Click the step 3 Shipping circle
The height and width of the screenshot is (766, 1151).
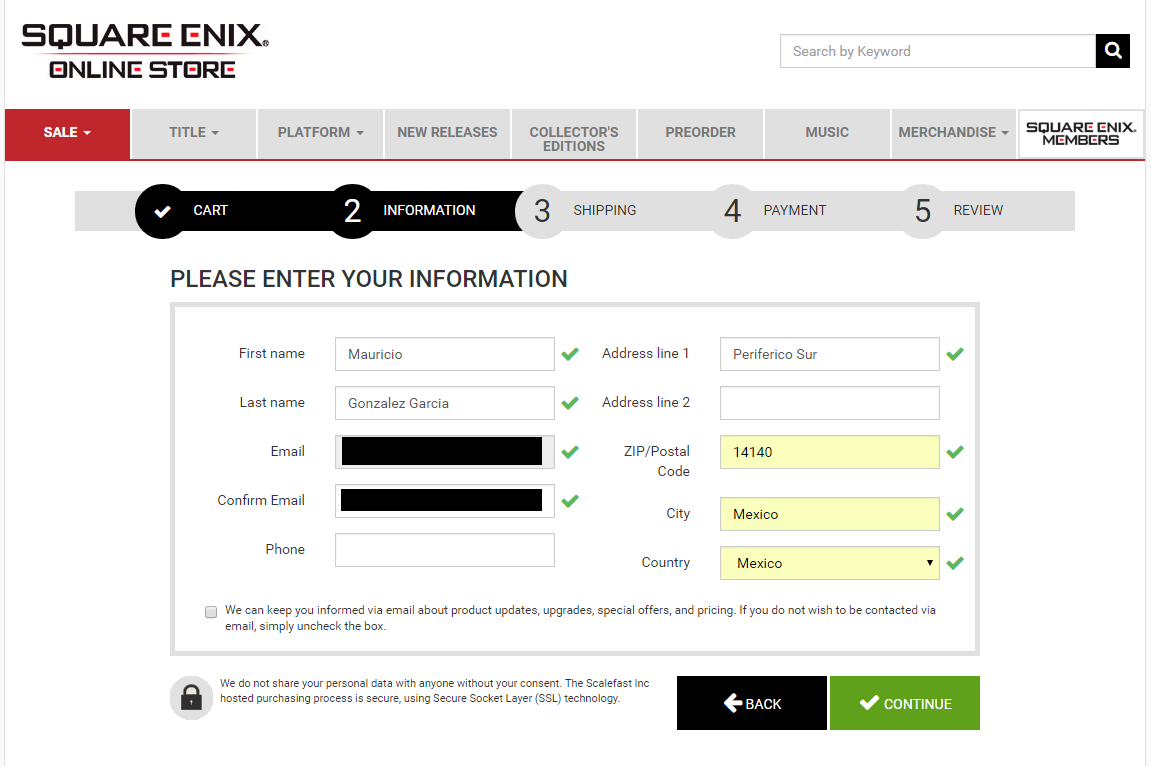coord(541,211)
